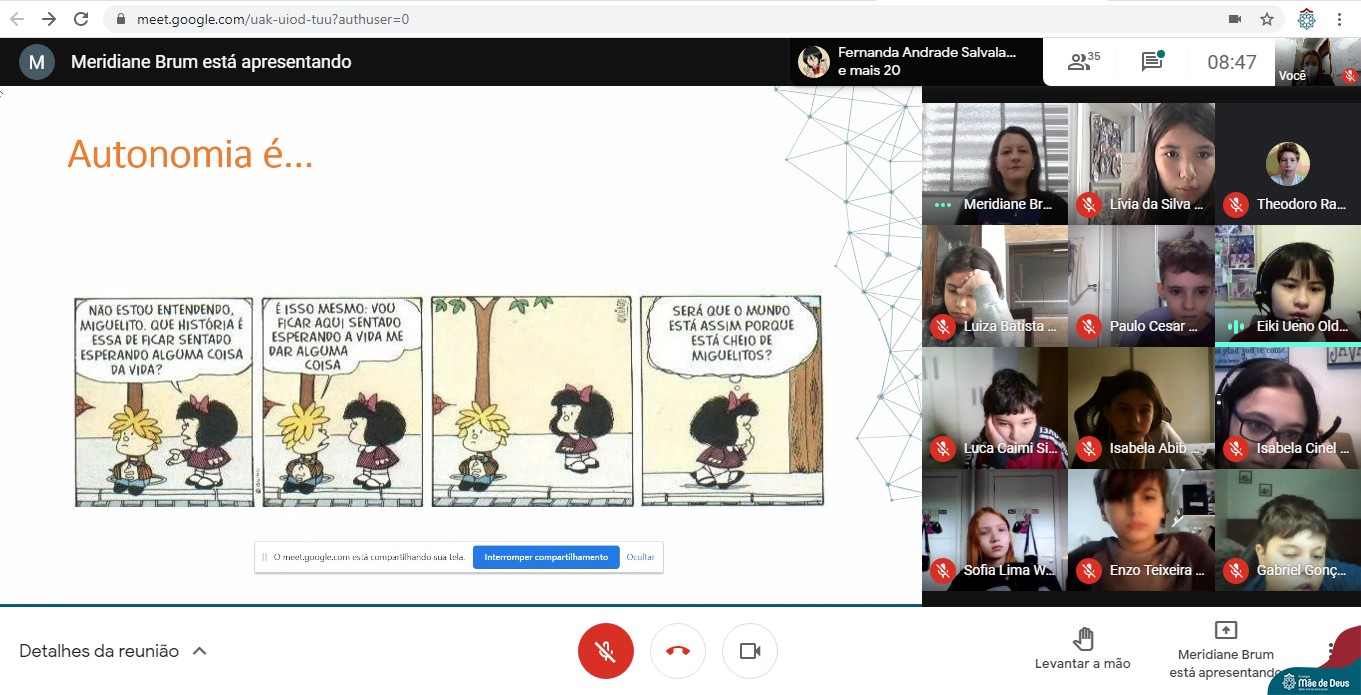1361x695 pixels.
Task: Click the browser back arrow
Action: click(x=17, y=19)
